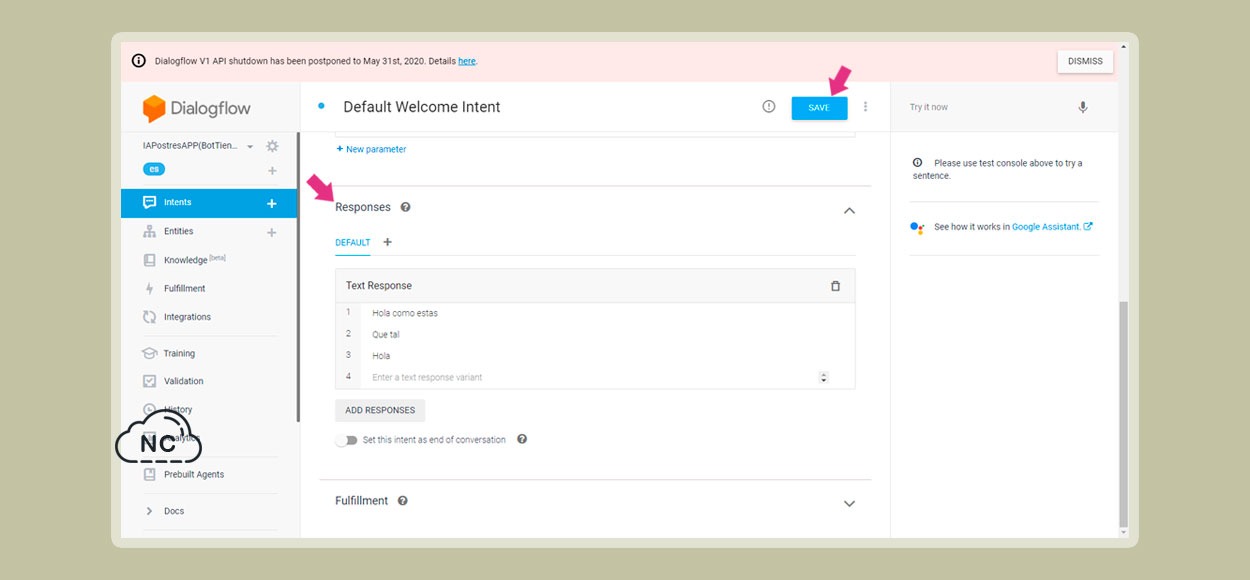Click the ADD RESPONSES button
The height and width of the screenshot is (580, 1250).
(x=380, y=410)
